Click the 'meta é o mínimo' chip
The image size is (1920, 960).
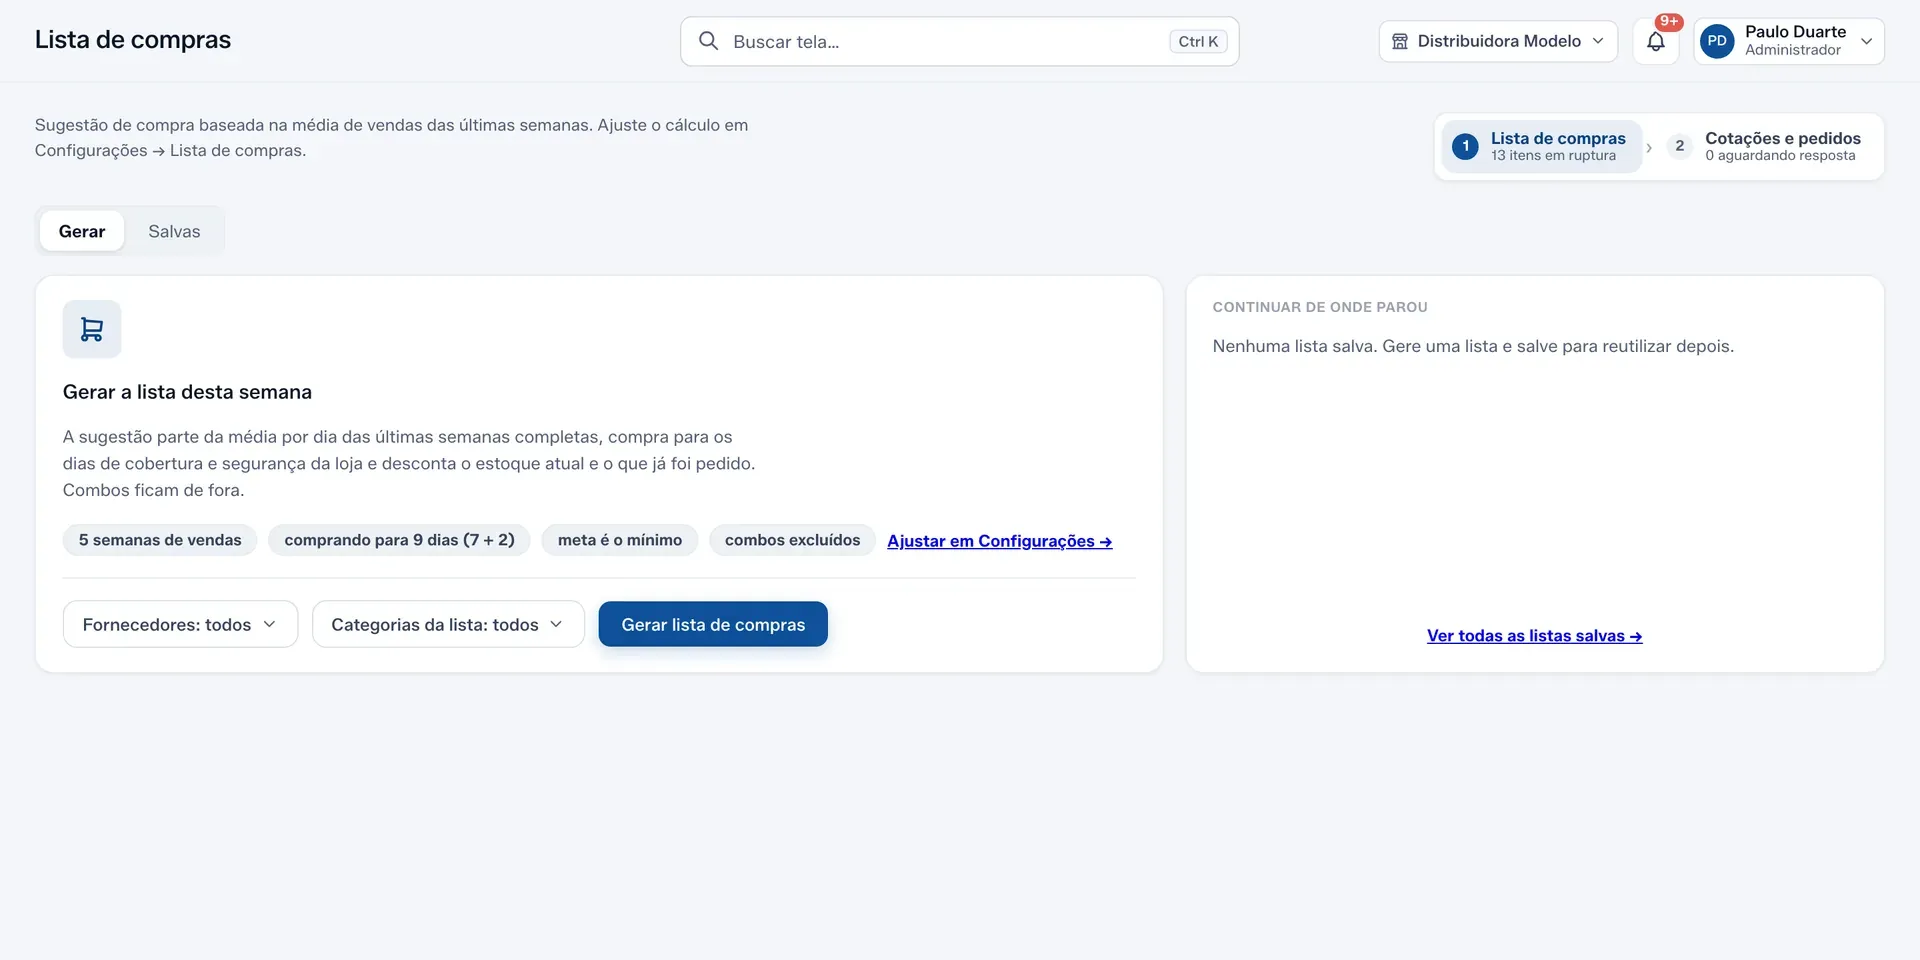pos(620,540)
